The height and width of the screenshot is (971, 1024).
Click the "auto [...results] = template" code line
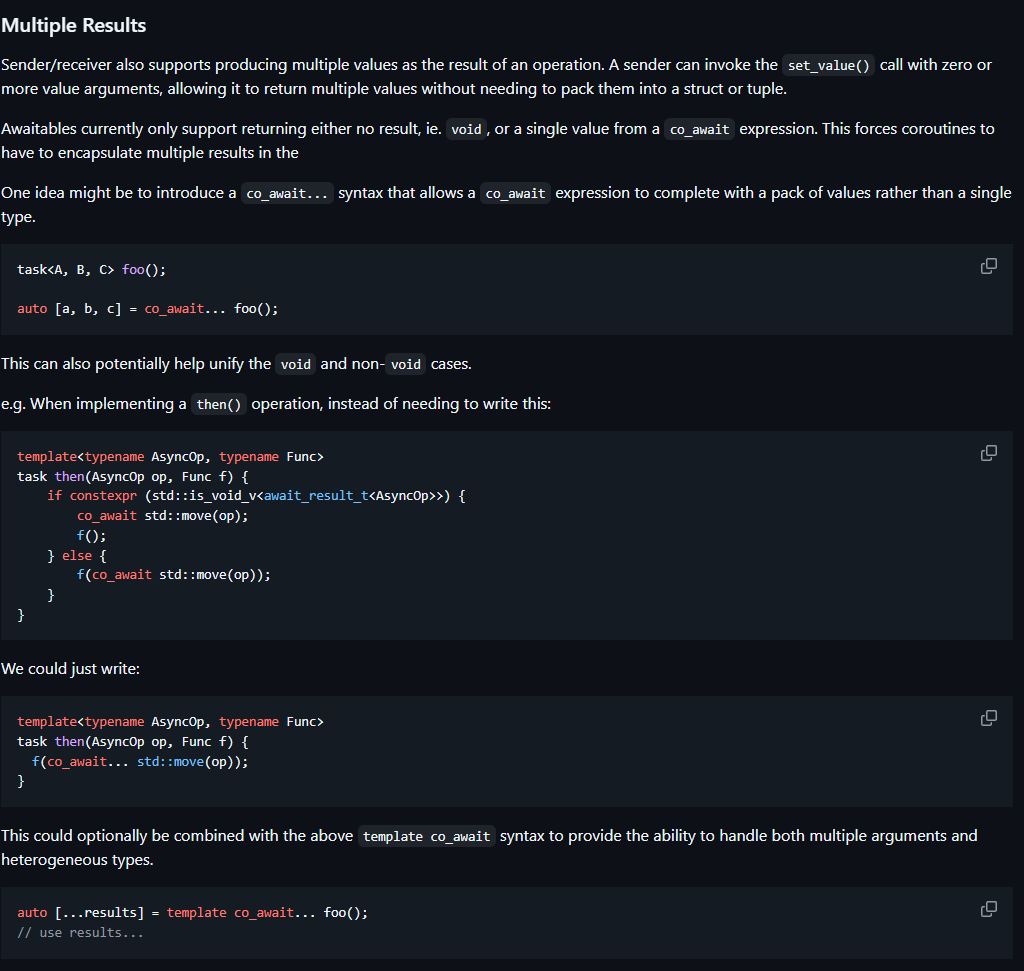[193, 912]
